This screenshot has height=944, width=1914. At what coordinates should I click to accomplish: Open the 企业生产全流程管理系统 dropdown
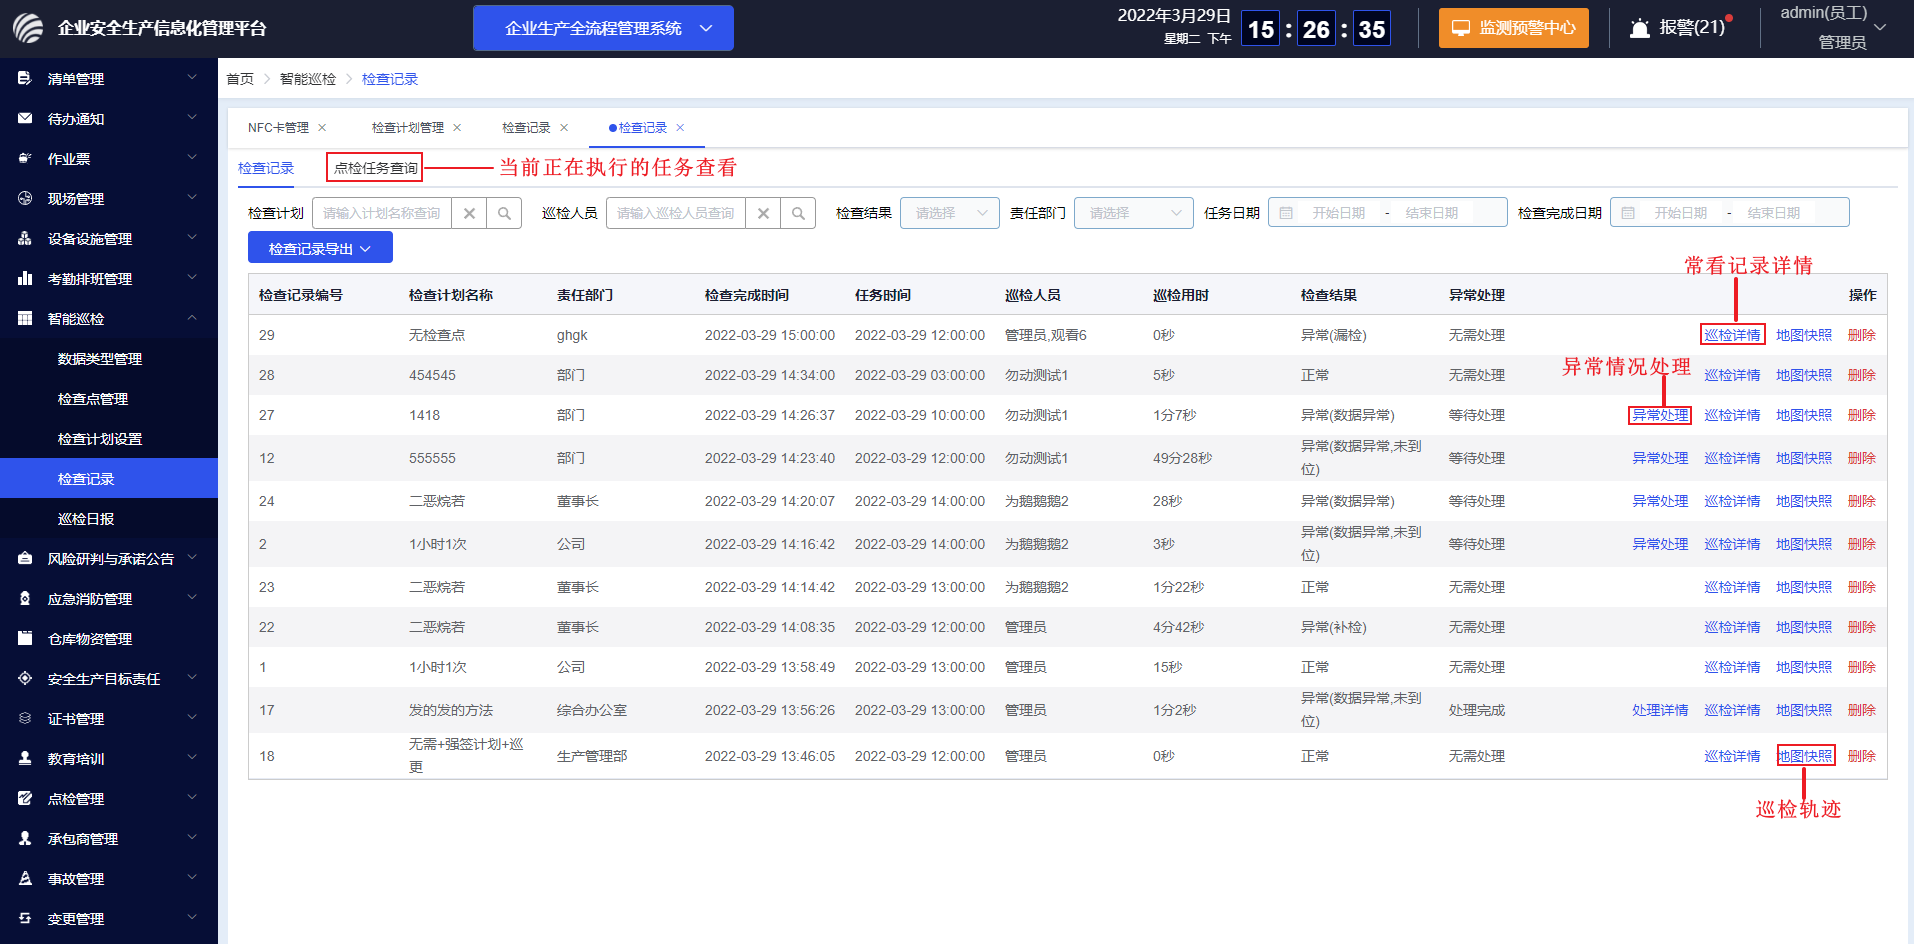(603, 28)
